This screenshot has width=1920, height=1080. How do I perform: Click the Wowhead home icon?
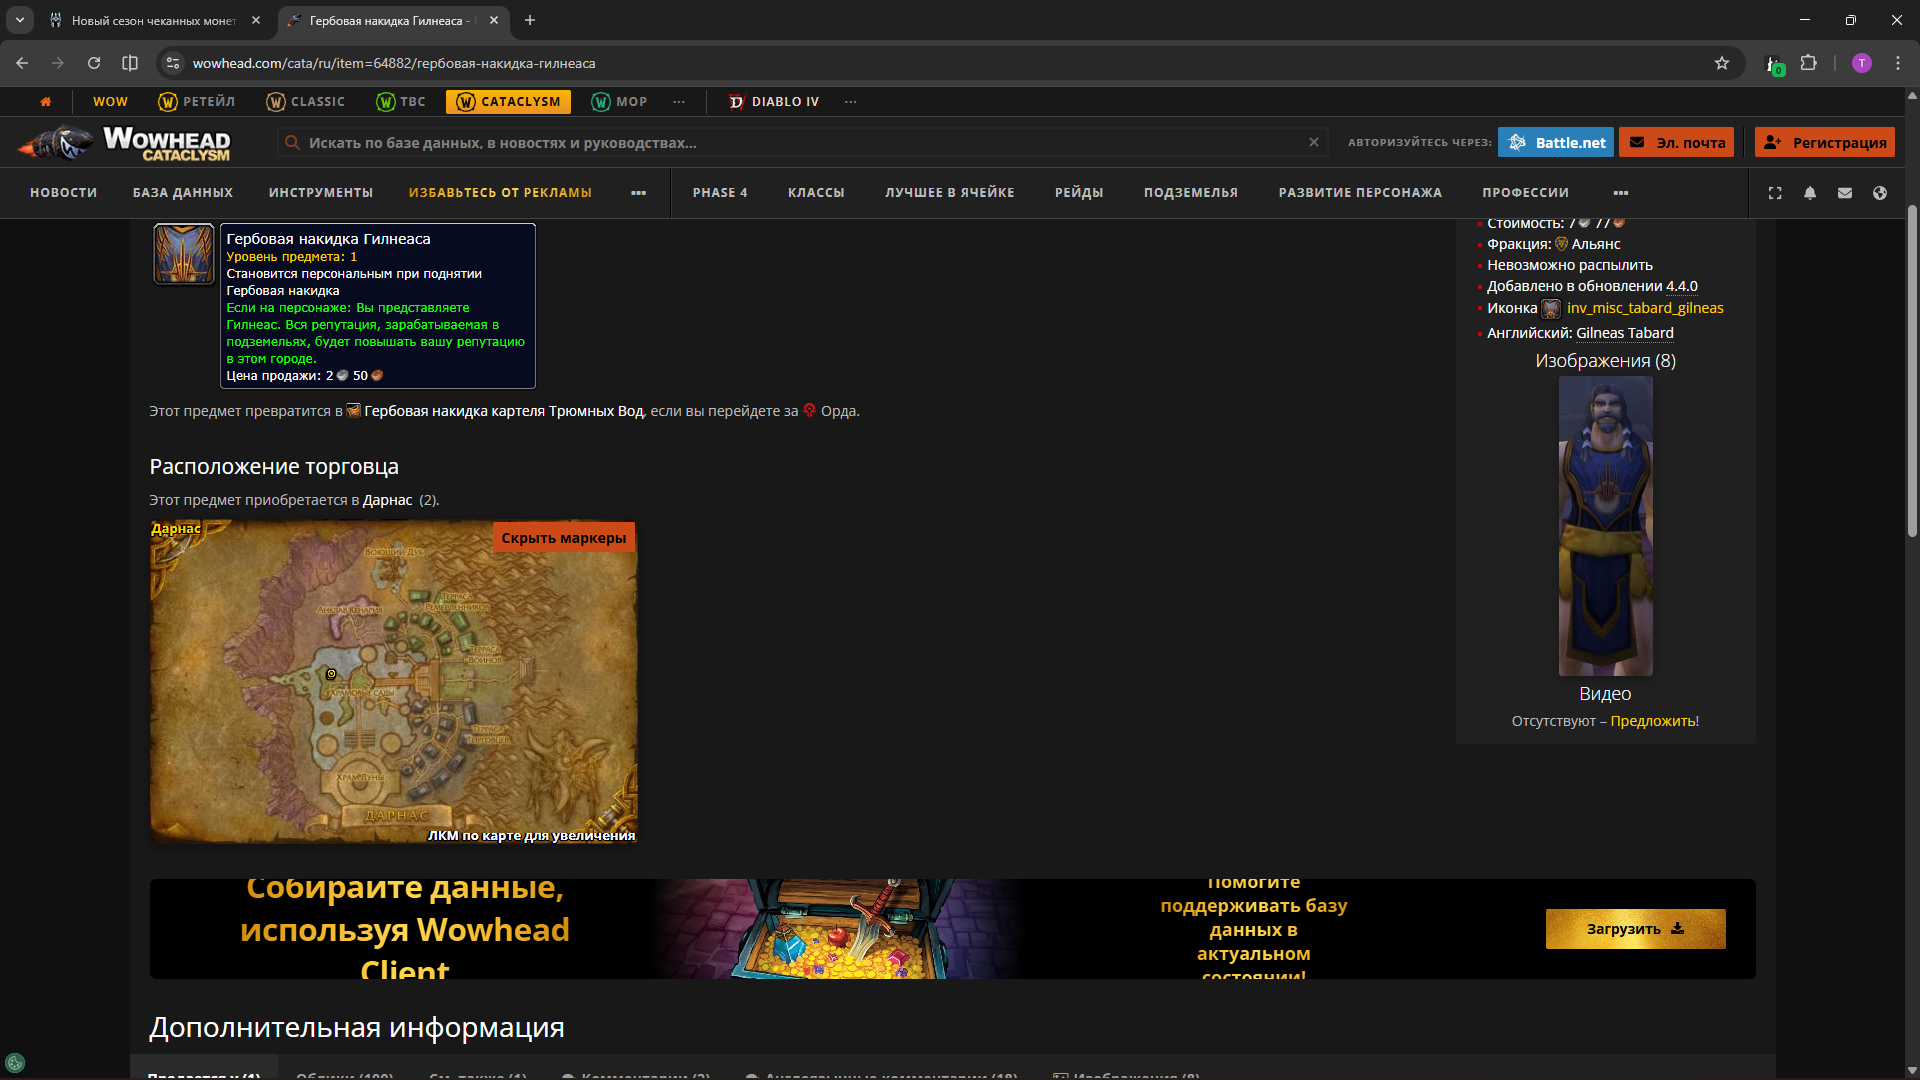[45, 101]
